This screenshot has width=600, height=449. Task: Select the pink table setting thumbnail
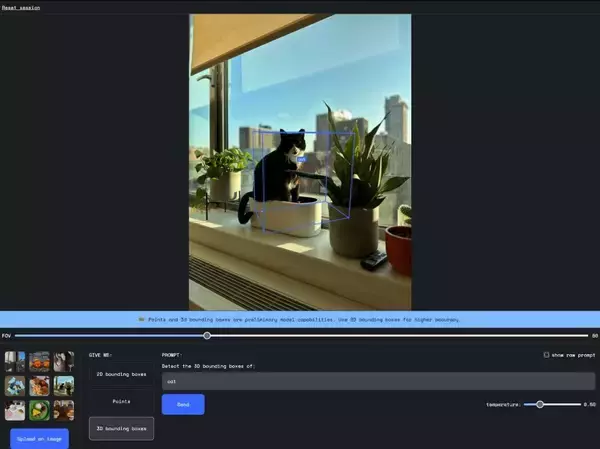pyautogui.click(x=15, y=410)
